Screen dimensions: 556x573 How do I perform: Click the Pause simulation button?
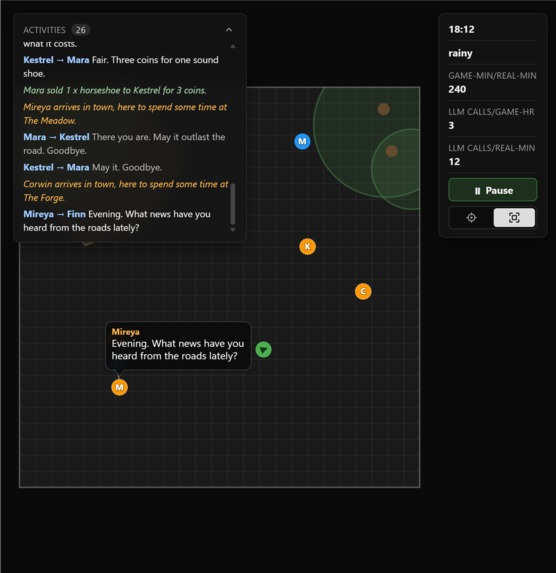point(492,190)
